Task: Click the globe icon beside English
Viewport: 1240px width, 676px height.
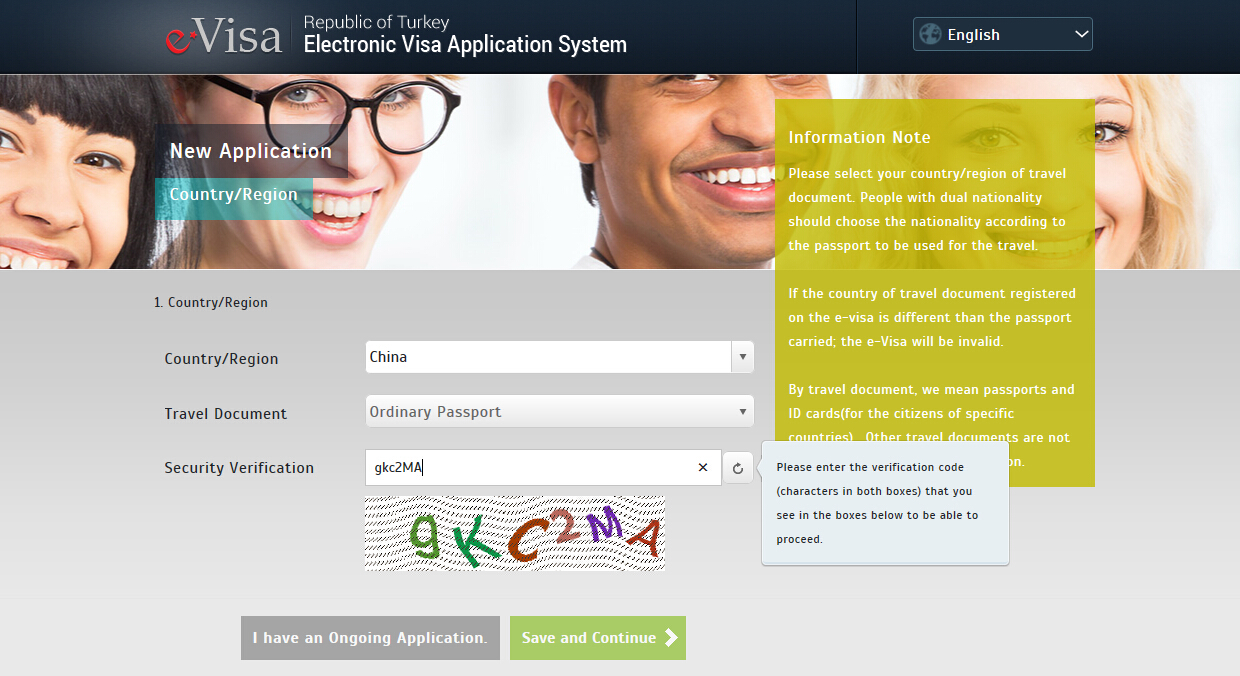Action: pyautogui.click(x=930, y=35)
